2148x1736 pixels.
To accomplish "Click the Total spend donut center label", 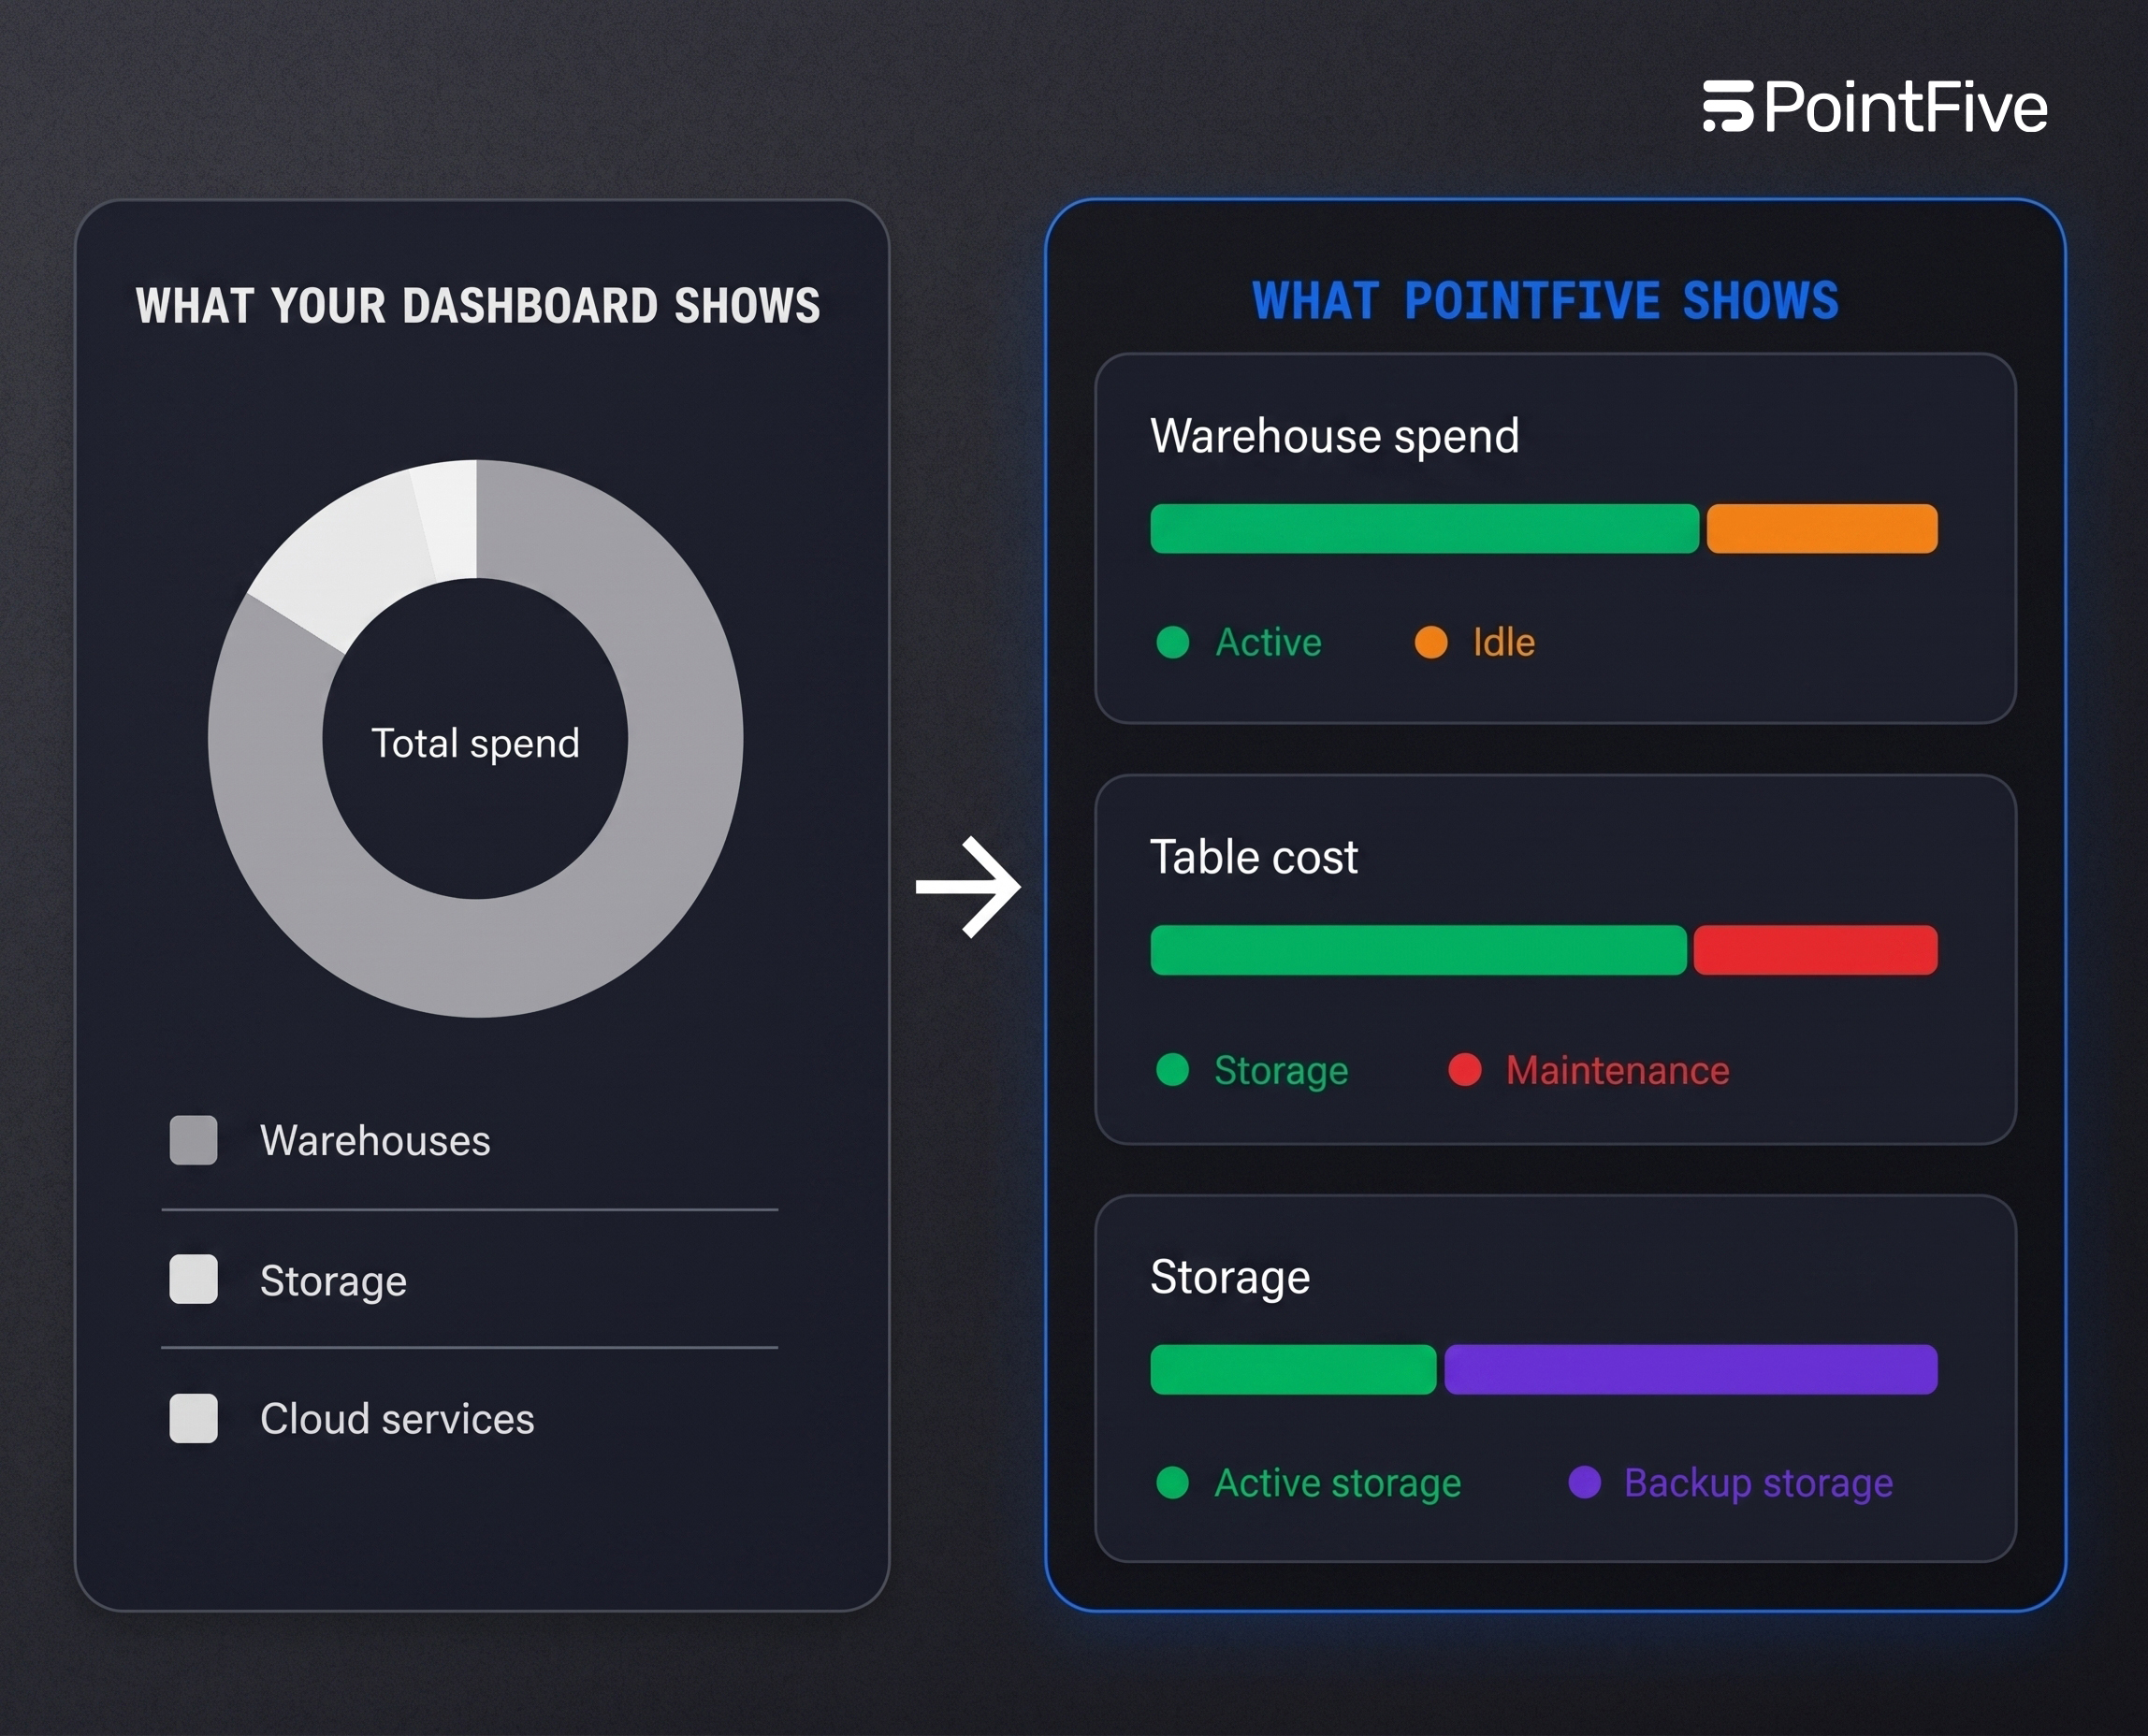I will coord(475,743).
